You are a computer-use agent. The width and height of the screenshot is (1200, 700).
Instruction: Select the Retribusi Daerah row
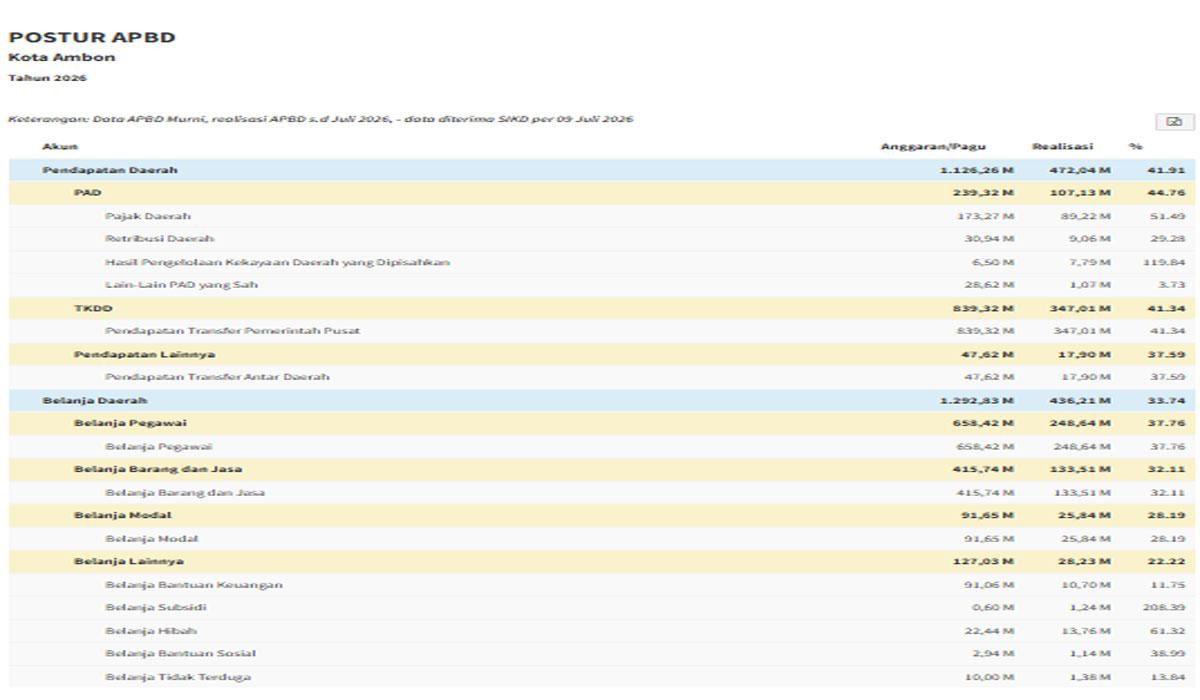[602, 239]
